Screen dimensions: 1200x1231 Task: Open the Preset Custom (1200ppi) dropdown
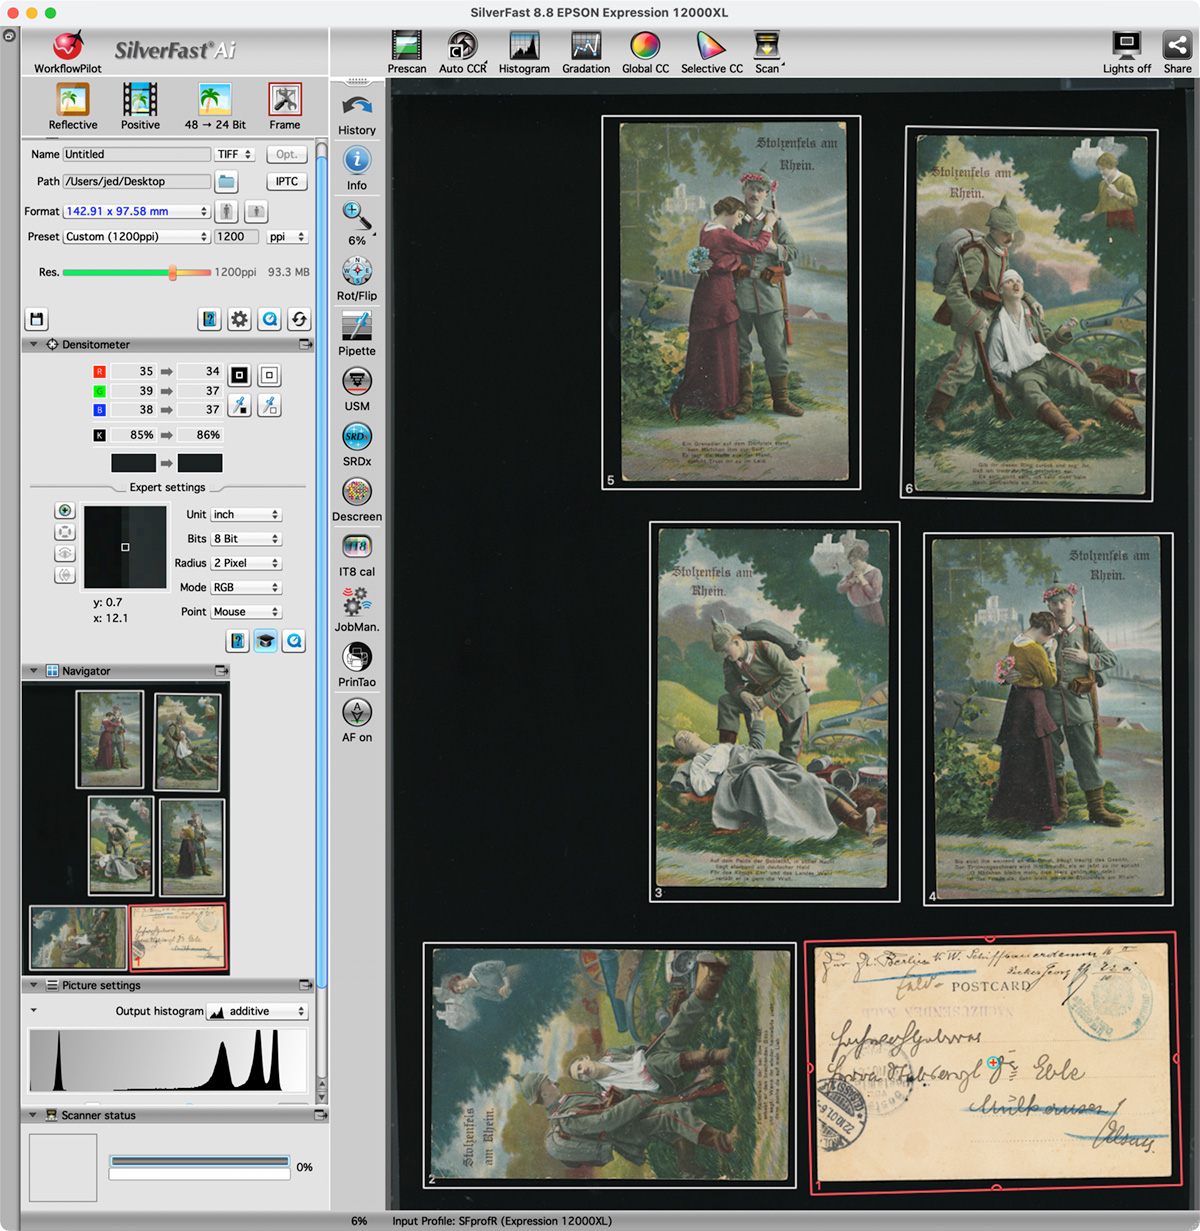pyautogui.click(x=137, y=237)
